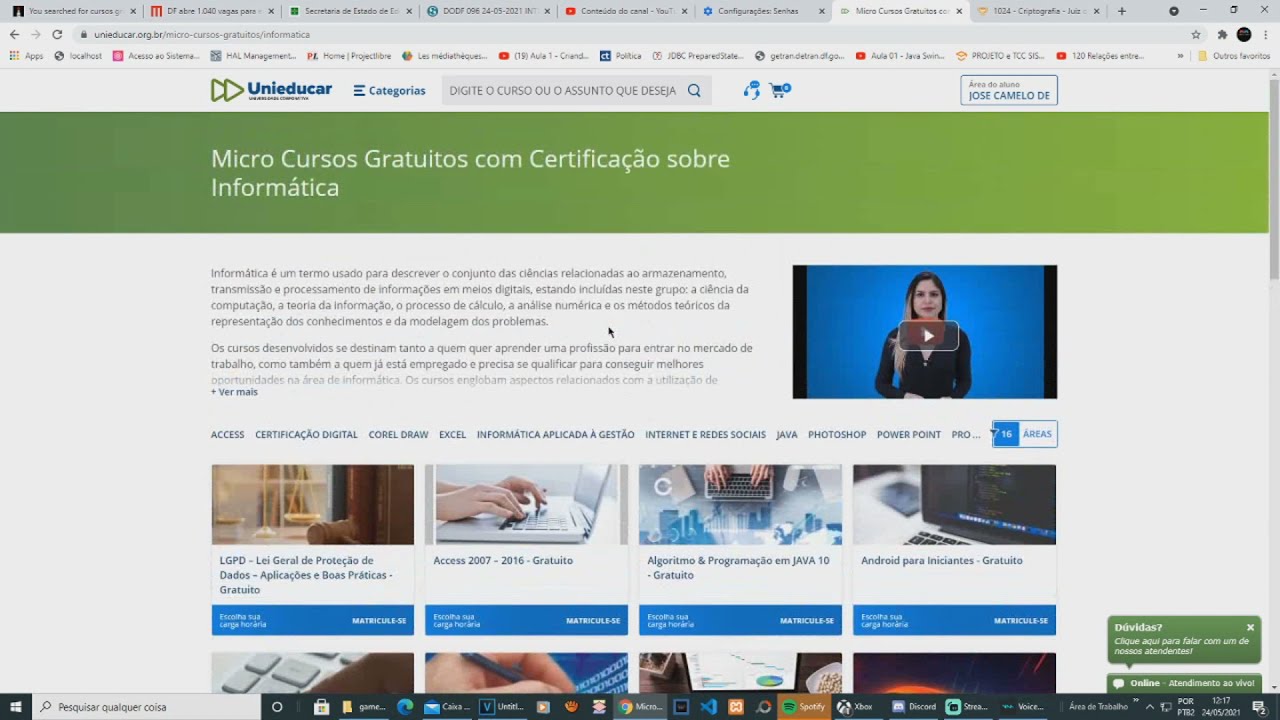Image resolution: width=1280 pixels, height=720 pixels.
Task: Play the intro video
Action: (x=928, y=335)
